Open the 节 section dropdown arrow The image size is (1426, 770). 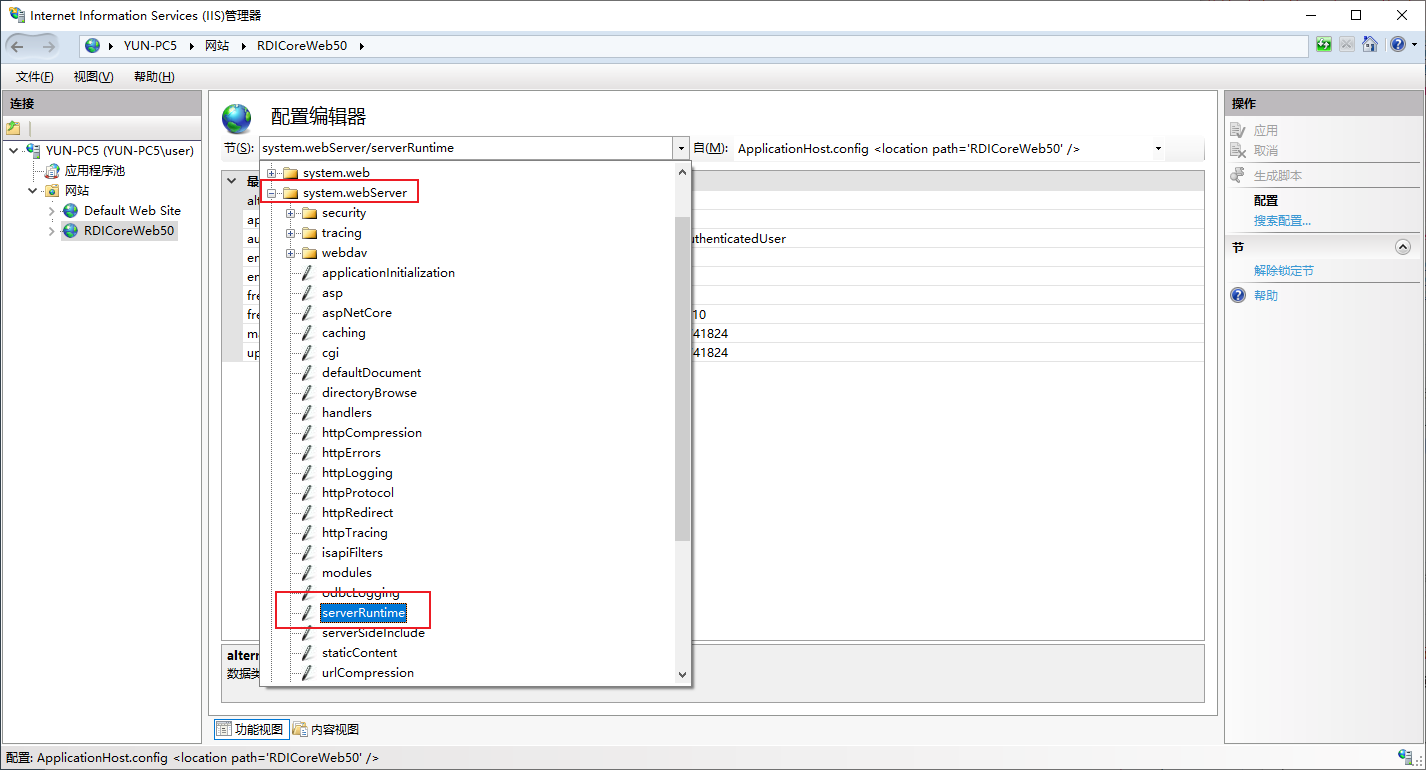(681, 149)
